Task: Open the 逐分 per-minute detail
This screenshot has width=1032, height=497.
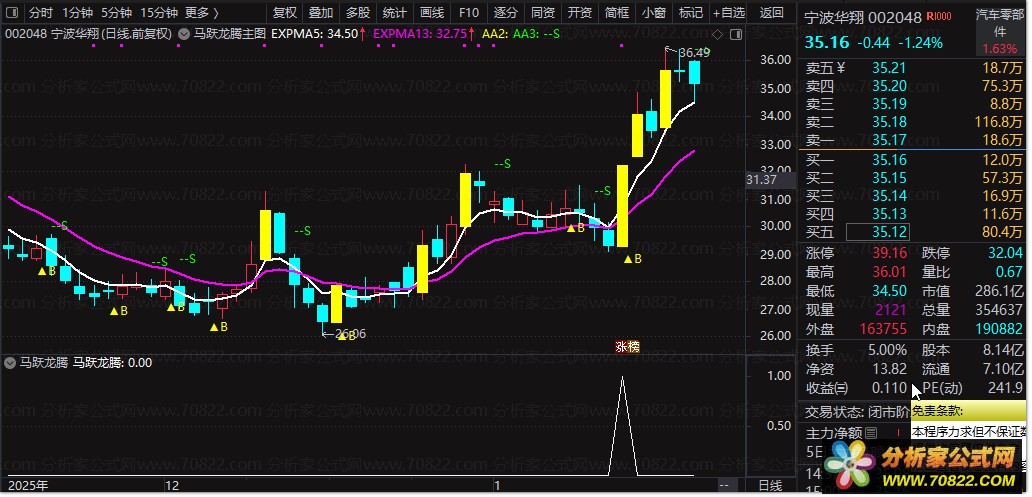Action: coord(505,13)
